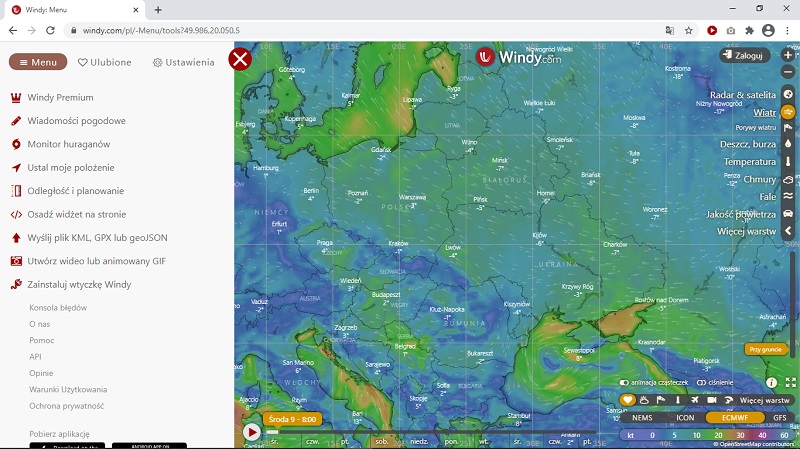Show favorites with heart icon in bottom bar
This screenshot has width=800, height=449.
coord(628,400)
